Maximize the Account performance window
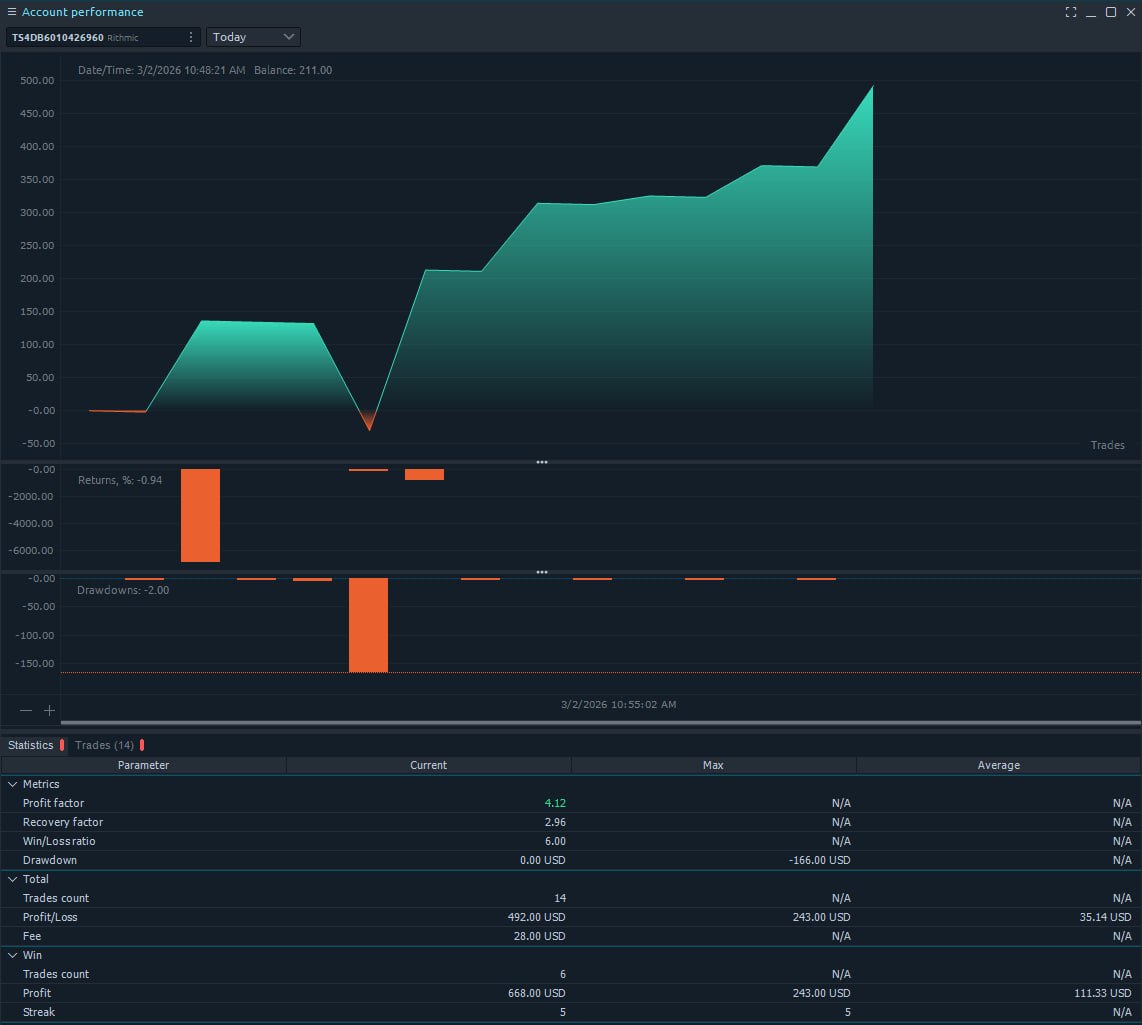Screen dimensions: 1142x1025 [x=1110, y=12]
